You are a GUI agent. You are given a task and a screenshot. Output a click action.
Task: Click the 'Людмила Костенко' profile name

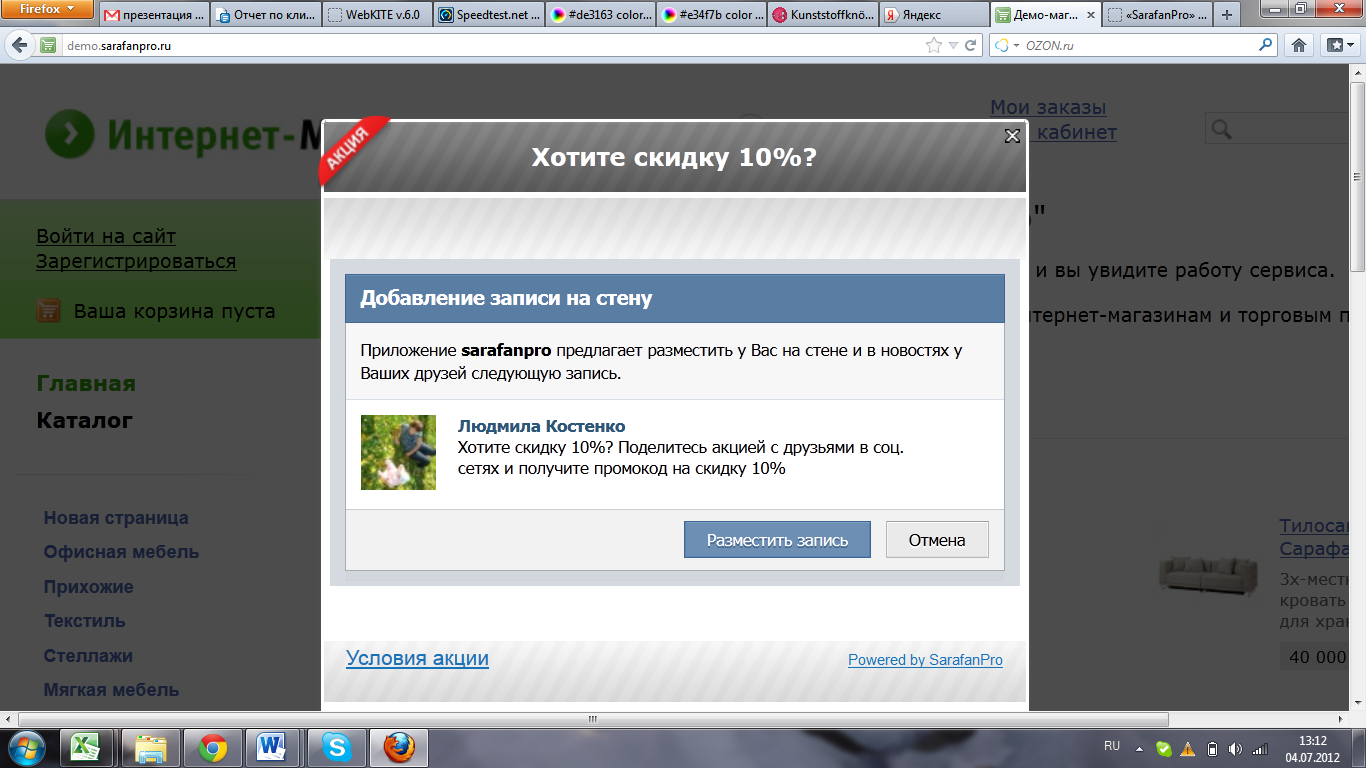pos(541,427)
